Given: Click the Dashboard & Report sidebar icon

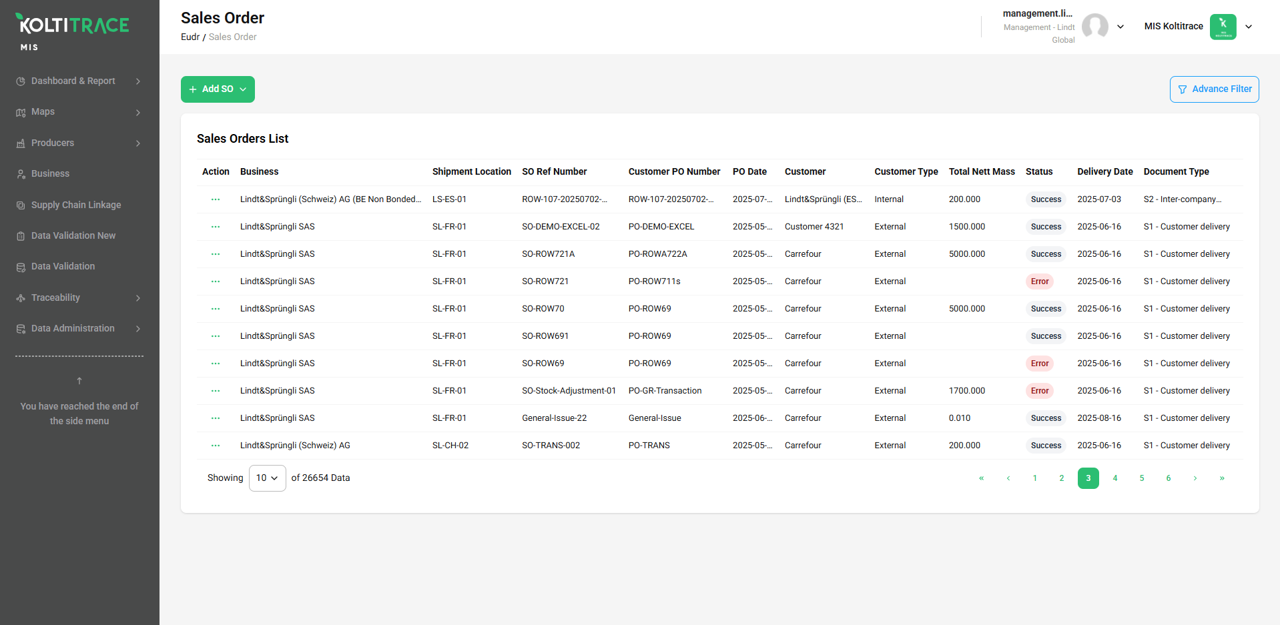Looking at the screenshot, I should [21, 81].
